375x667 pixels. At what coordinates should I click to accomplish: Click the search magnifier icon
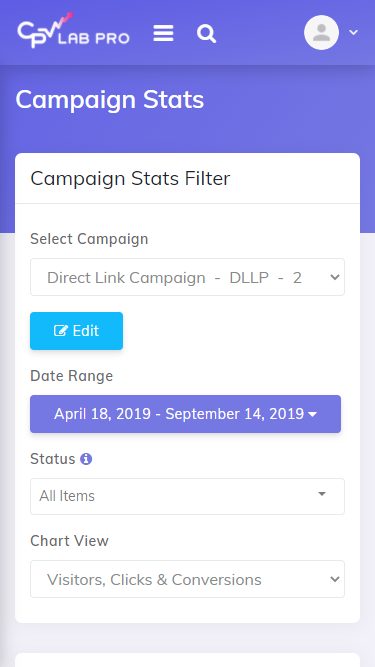207,33
